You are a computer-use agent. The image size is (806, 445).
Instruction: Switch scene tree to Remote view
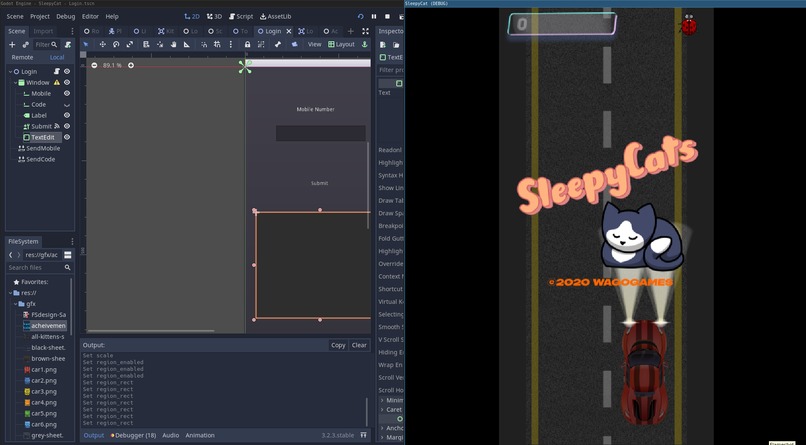[x=22, y=58]
